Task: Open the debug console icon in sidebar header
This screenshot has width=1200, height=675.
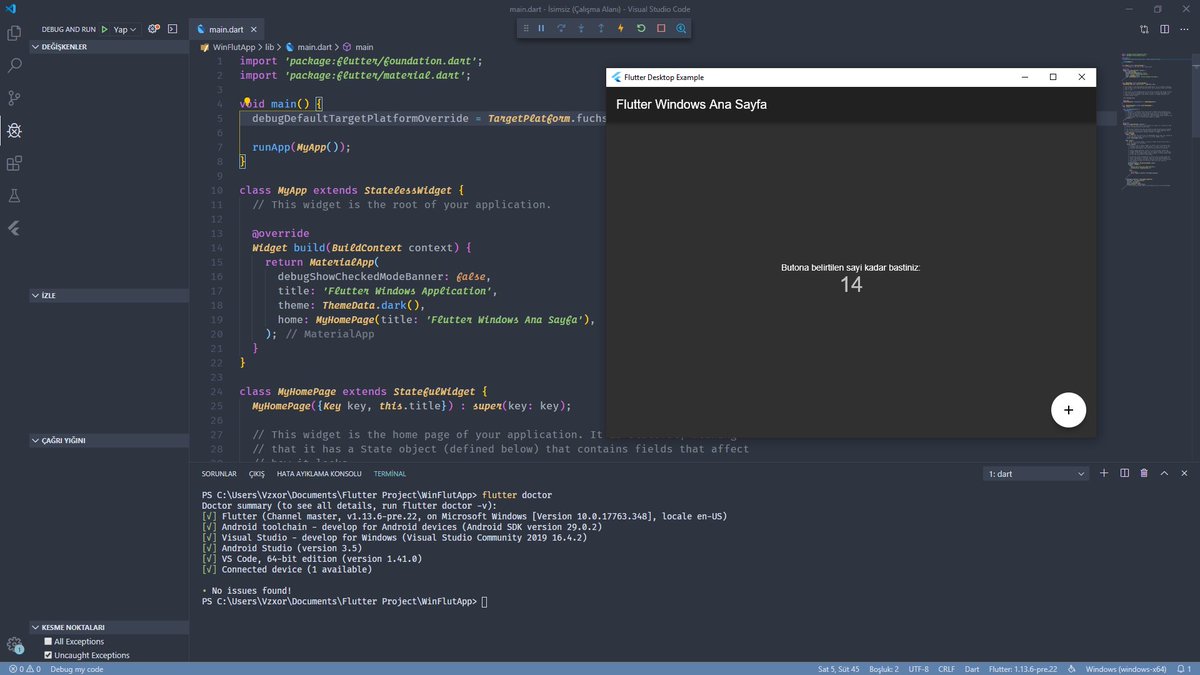Action: click(173, 30)
